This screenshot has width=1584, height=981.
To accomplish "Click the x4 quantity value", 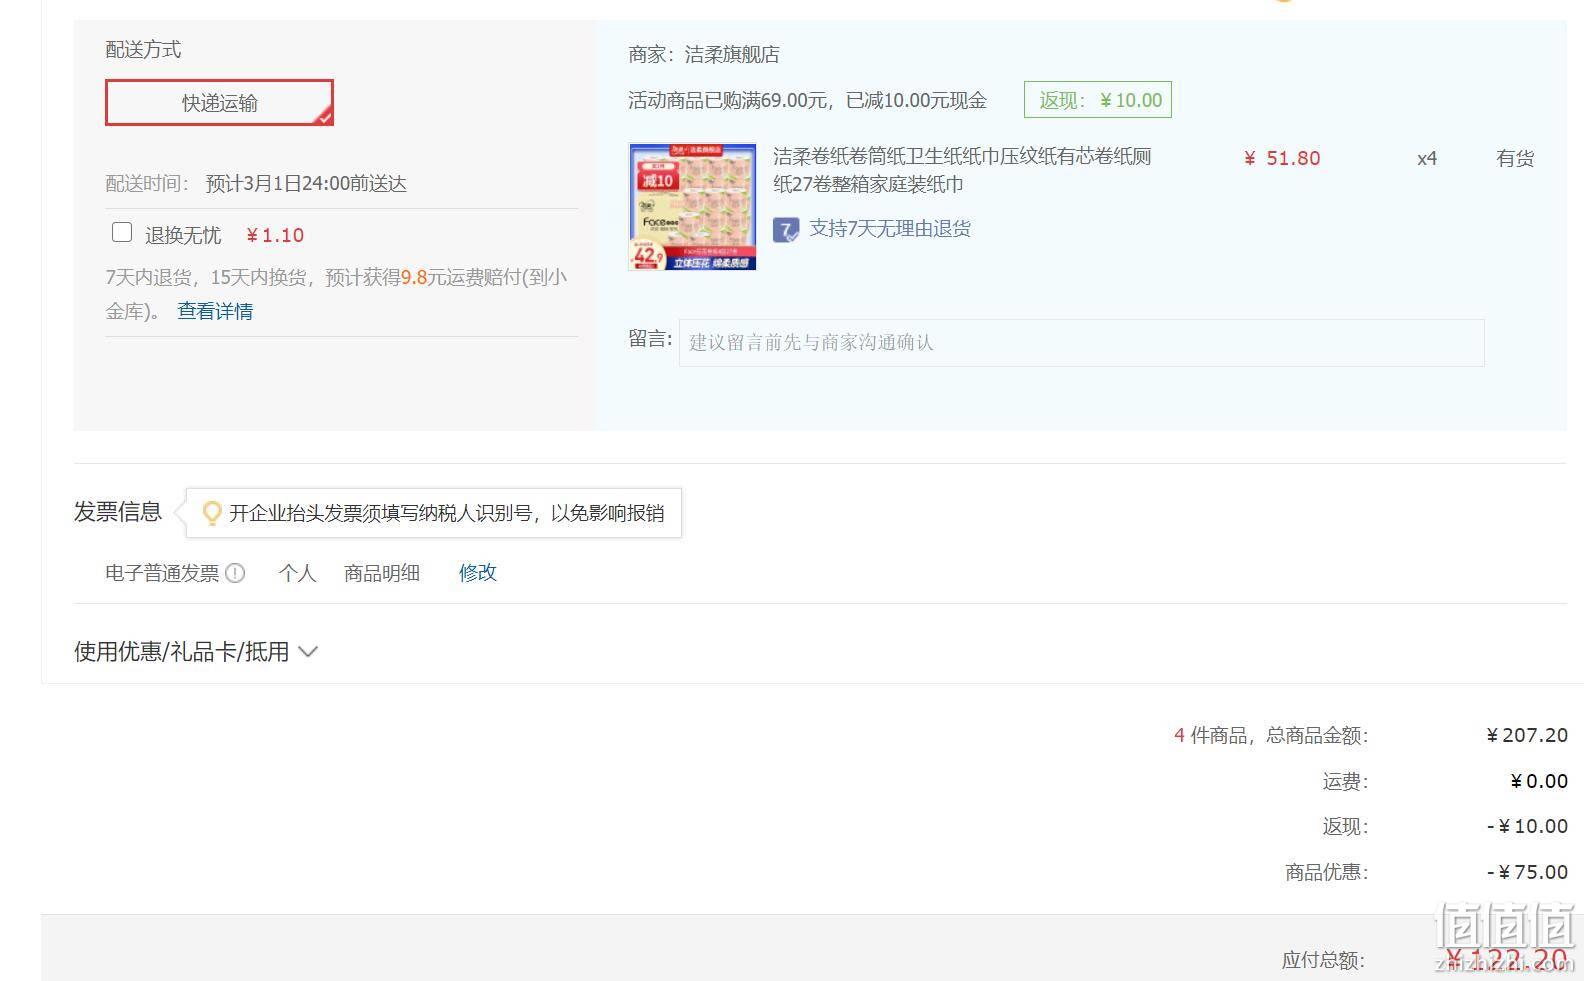I will coord(1427,158).
